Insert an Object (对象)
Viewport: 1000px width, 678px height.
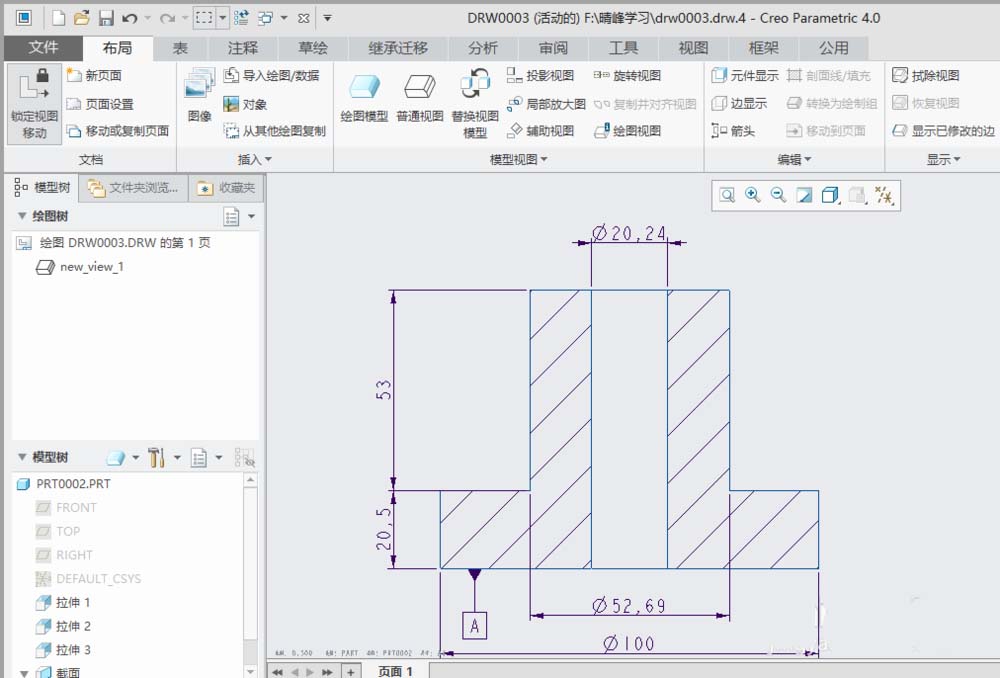pyautogui.click(x=246, y=103)
